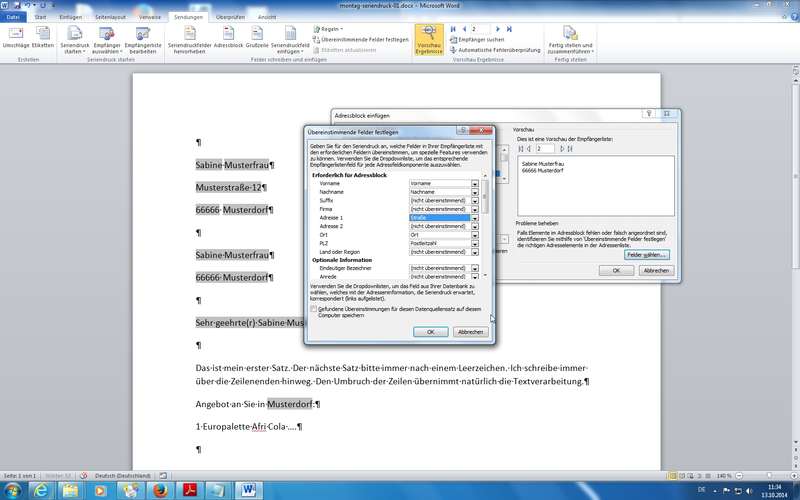Enable saving found matches on this computer
Viewport: 800px width, 500px height.
313,309
